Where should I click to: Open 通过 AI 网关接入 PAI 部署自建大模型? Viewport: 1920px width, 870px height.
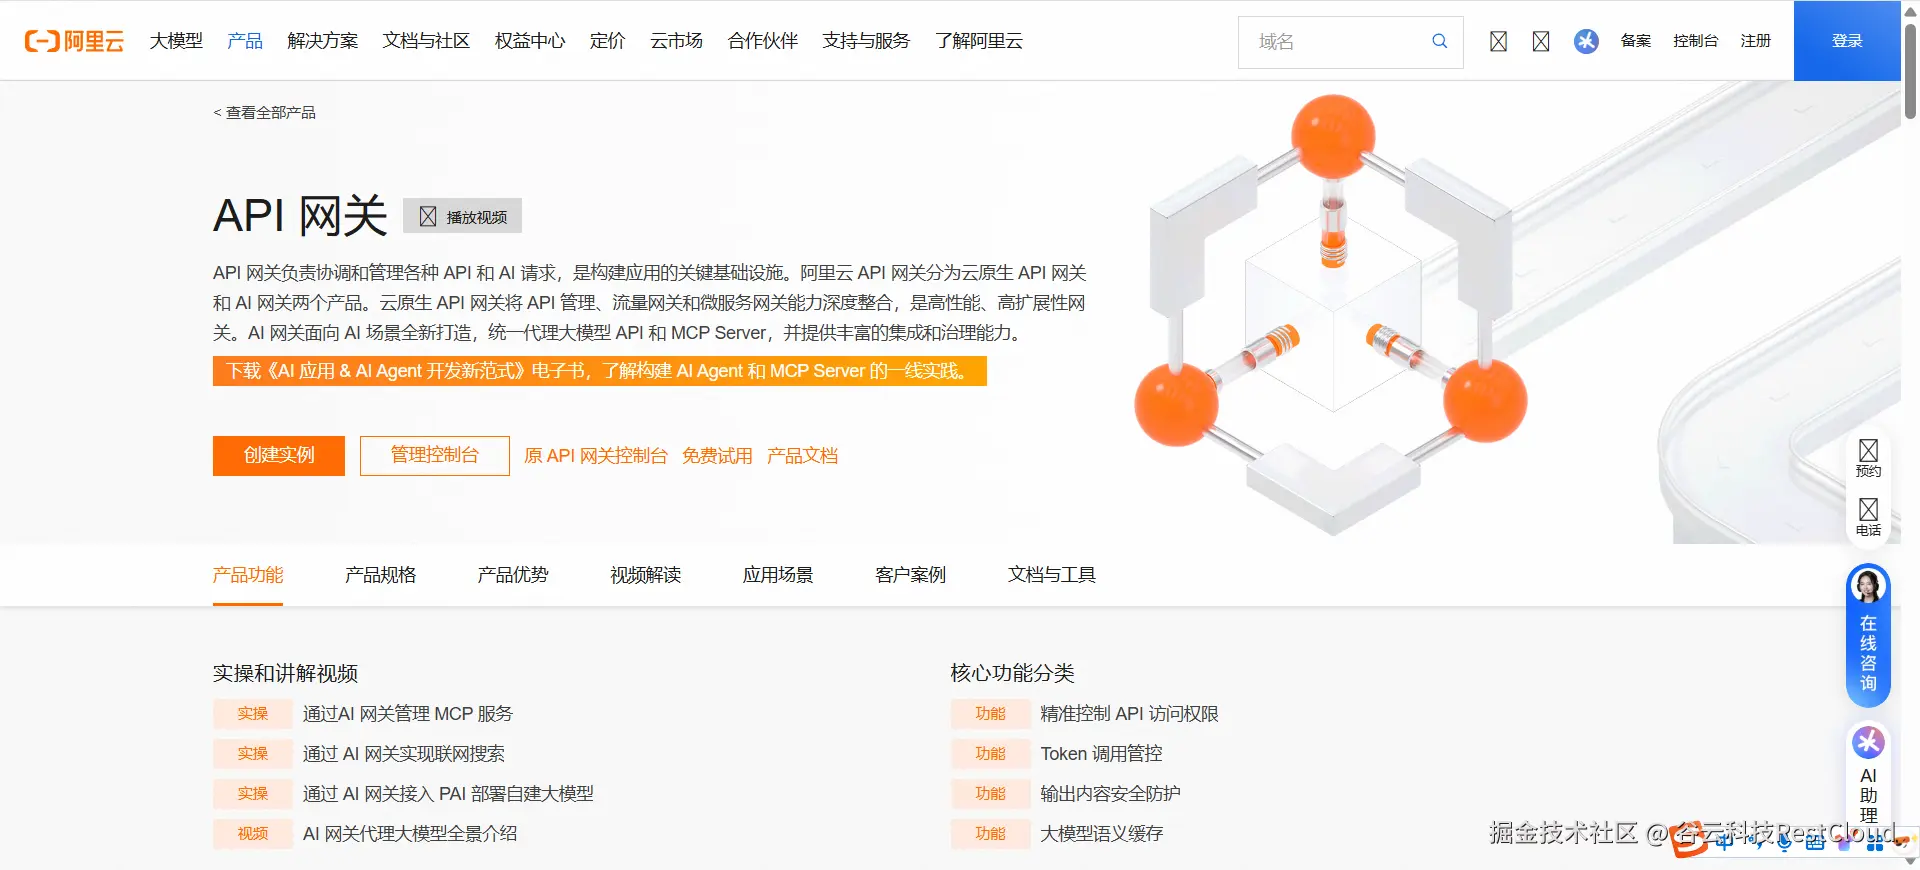click(448, 794)
